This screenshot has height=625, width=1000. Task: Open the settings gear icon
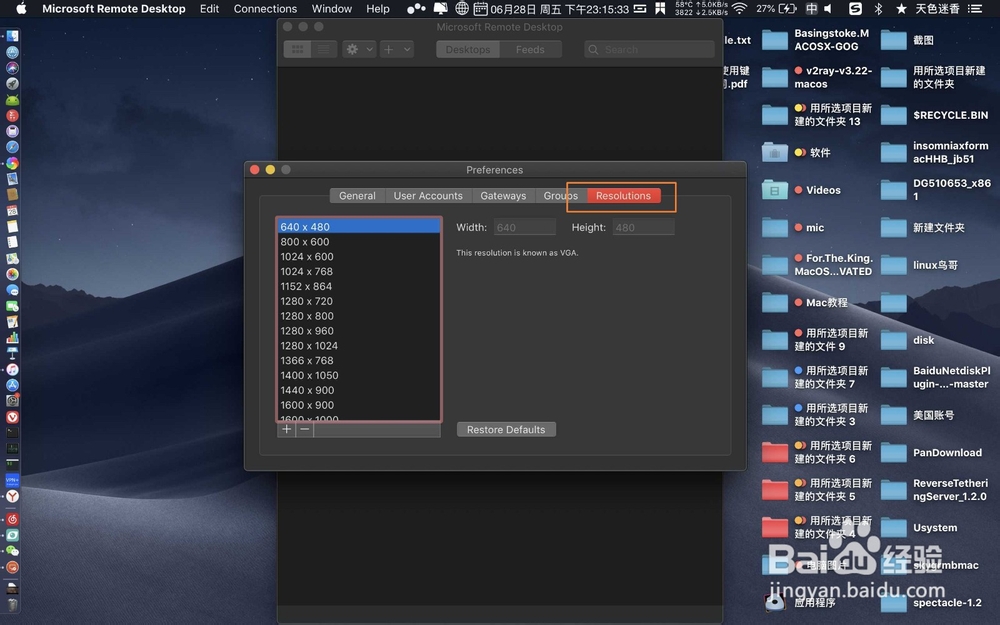352,48
